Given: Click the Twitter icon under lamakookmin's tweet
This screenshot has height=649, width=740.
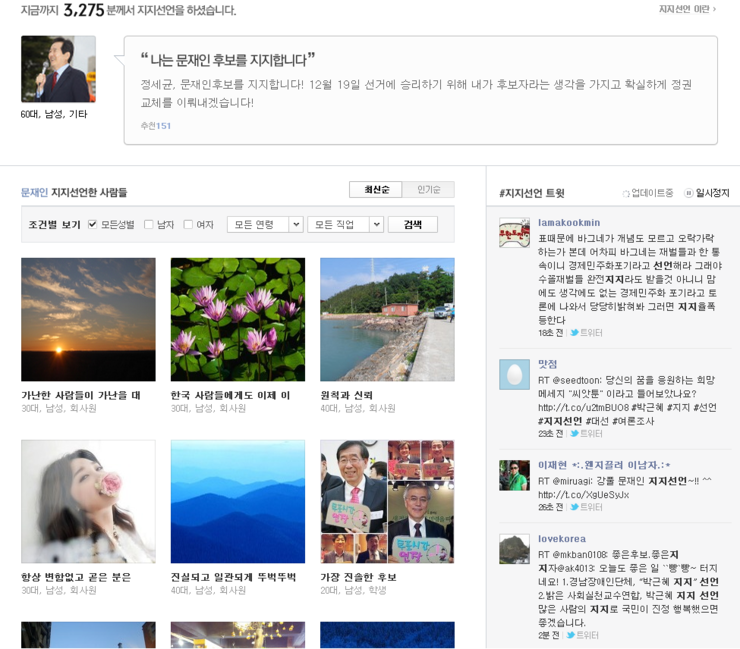Looking at the screenshot, I should tap(574, 333).
